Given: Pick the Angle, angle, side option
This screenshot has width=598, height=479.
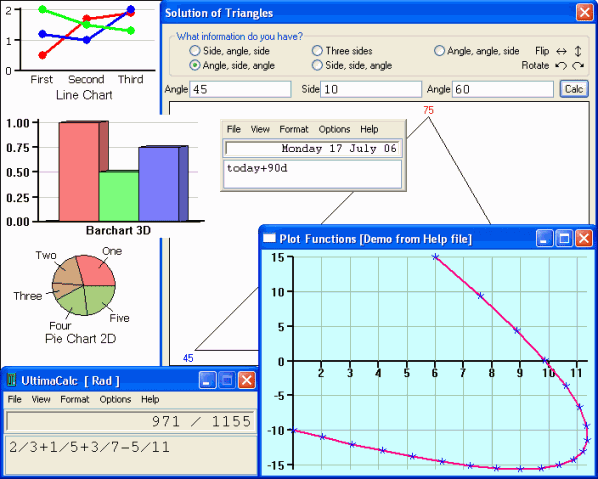Looking at the screenshot, I should click(477, 51).
